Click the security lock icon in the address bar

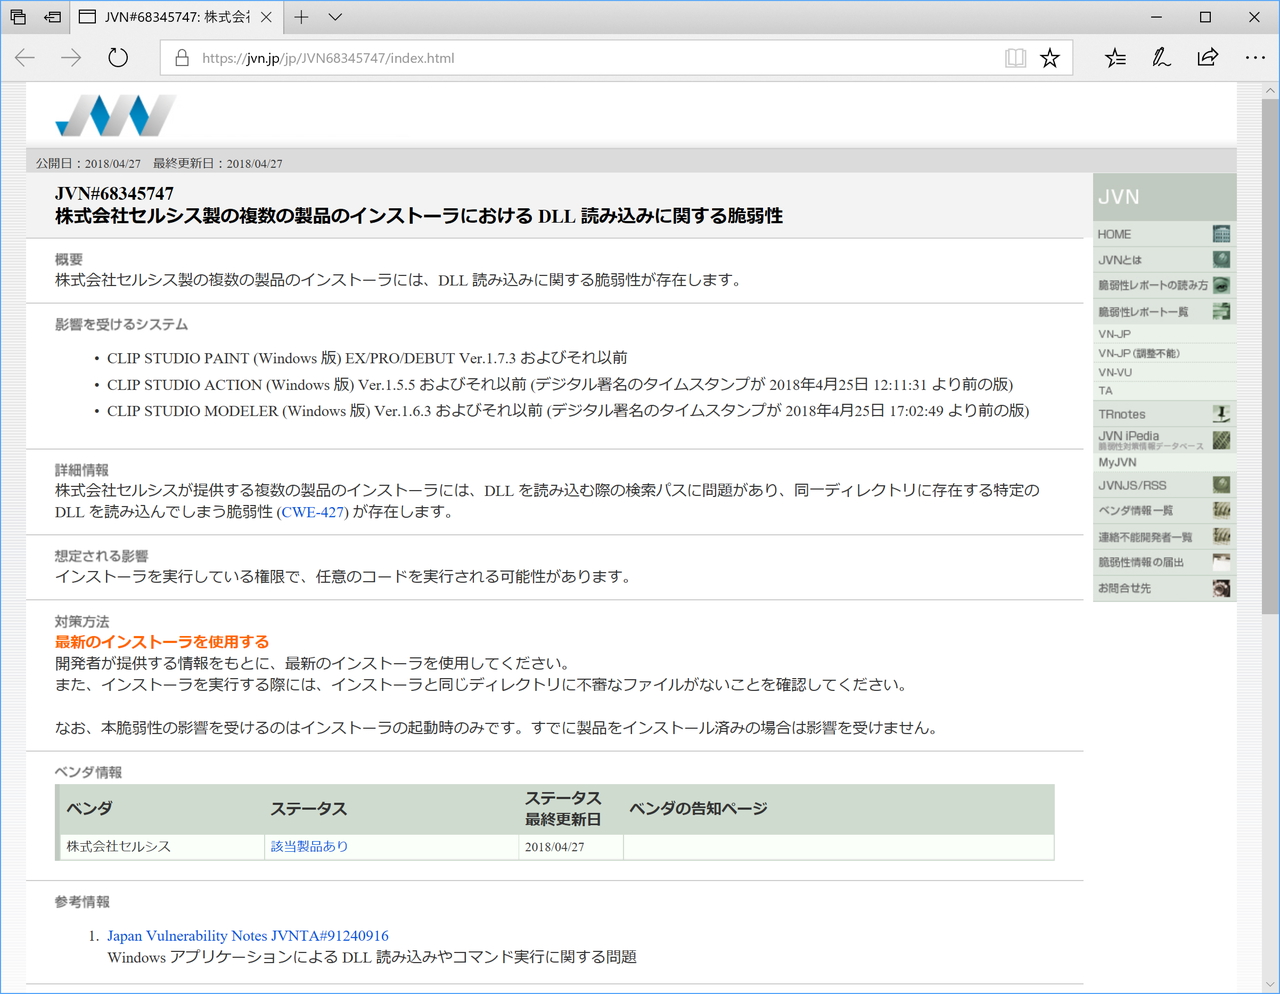click(181, 58)
